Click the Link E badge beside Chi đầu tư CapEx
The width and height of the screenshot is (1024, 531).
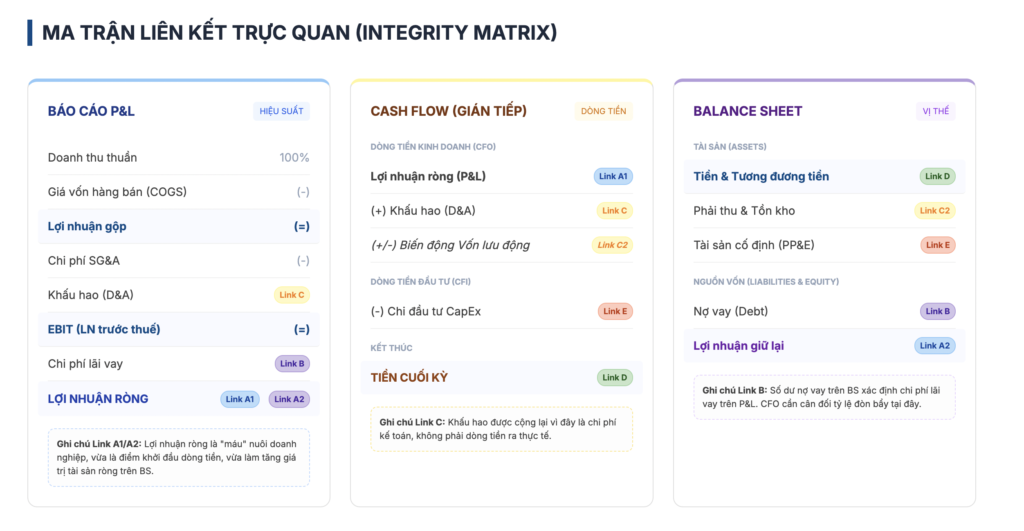coord(615,311)
